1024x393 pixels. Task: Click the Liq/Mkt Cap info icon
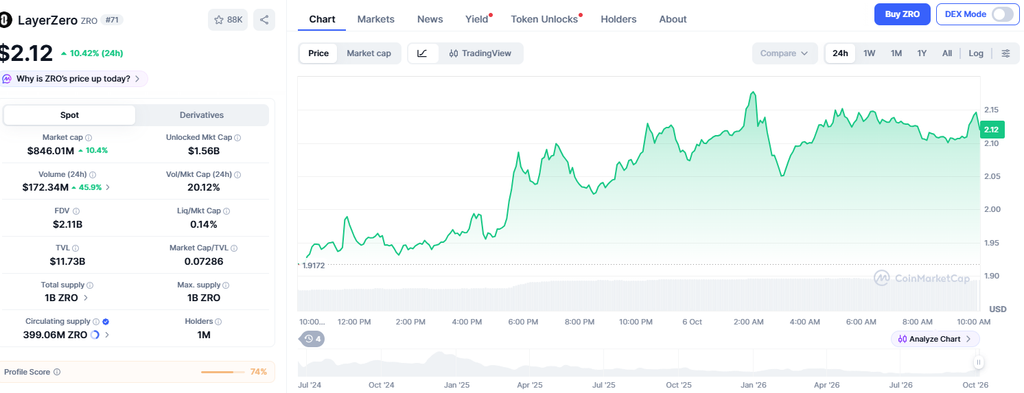pos(227,212)
